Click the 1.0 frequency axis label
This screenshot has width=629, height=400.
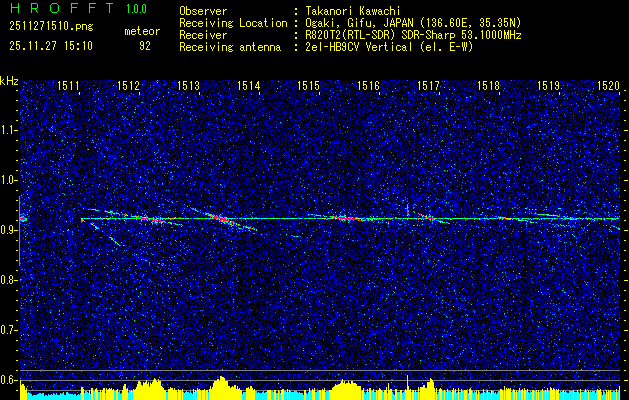(x=9, y=180)
